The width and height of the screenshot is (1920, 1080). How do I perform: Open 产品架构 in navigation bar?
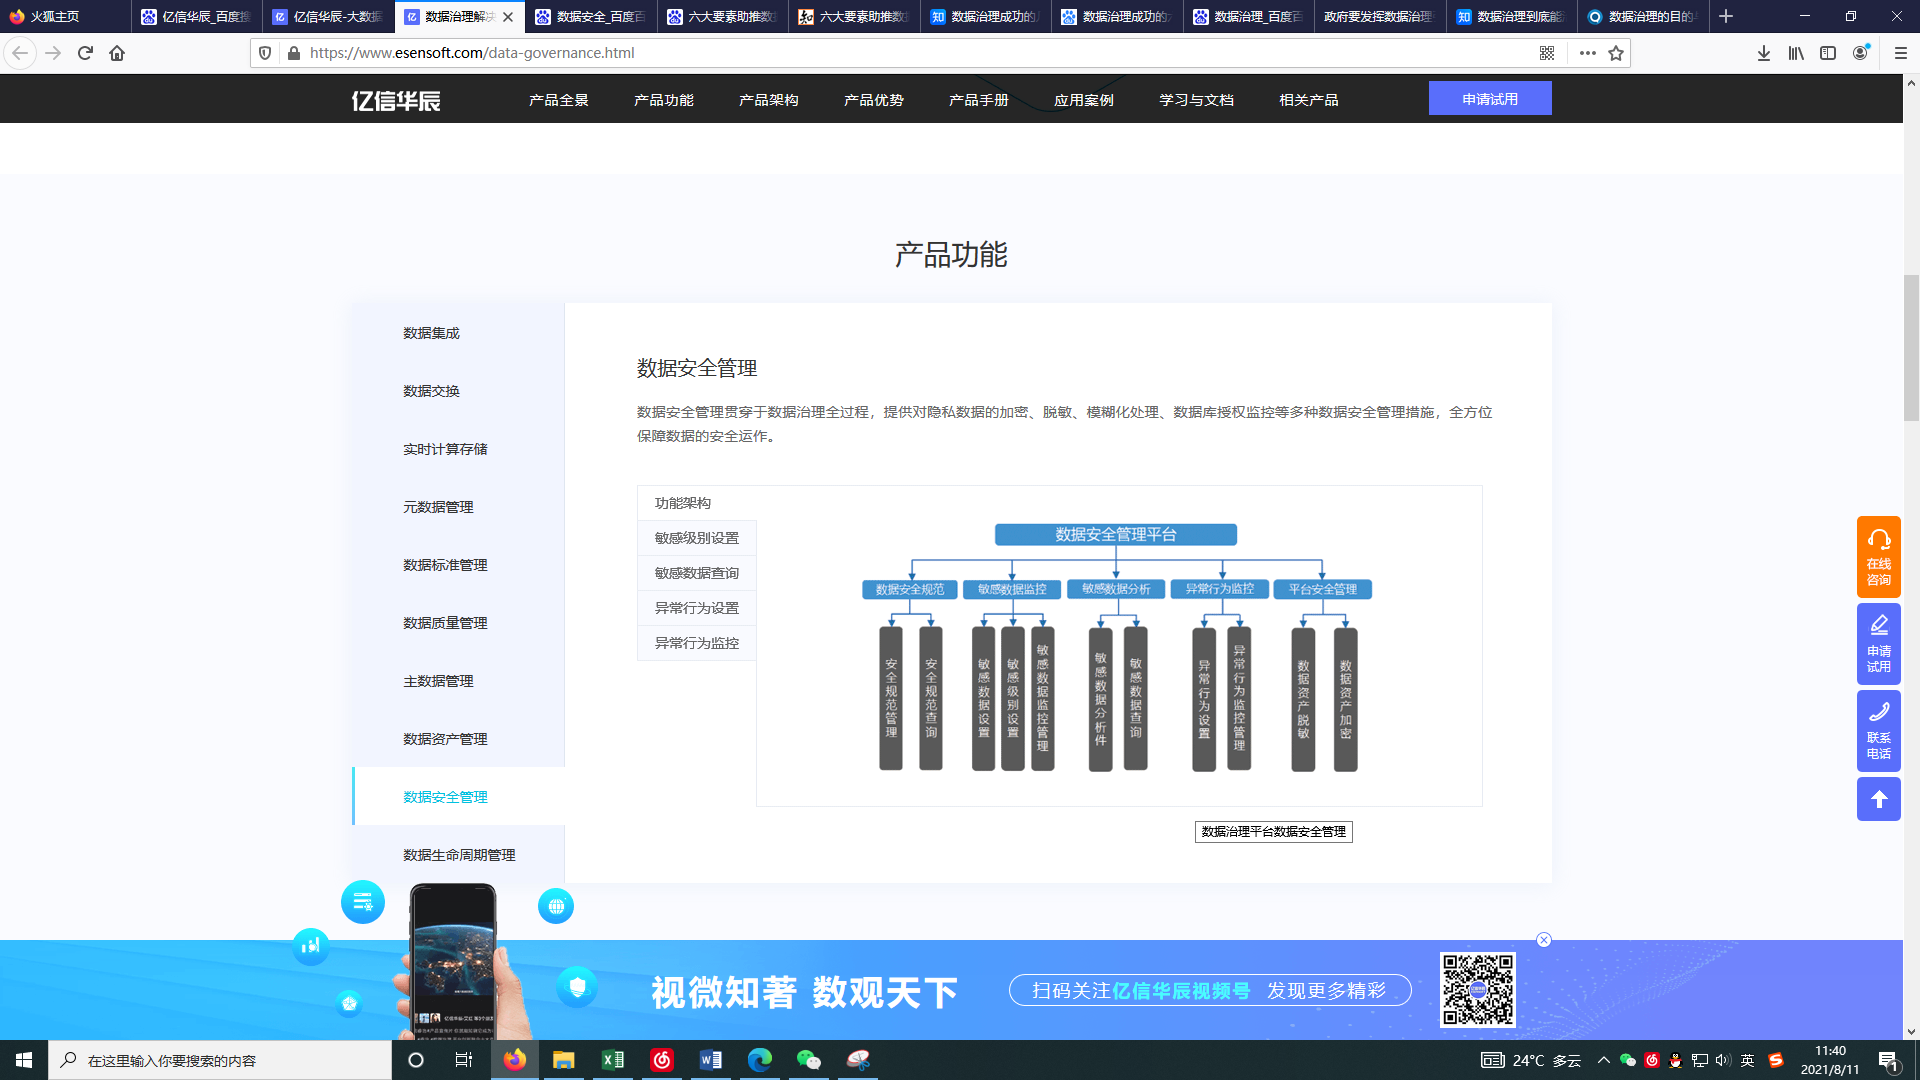coord(768,100)
